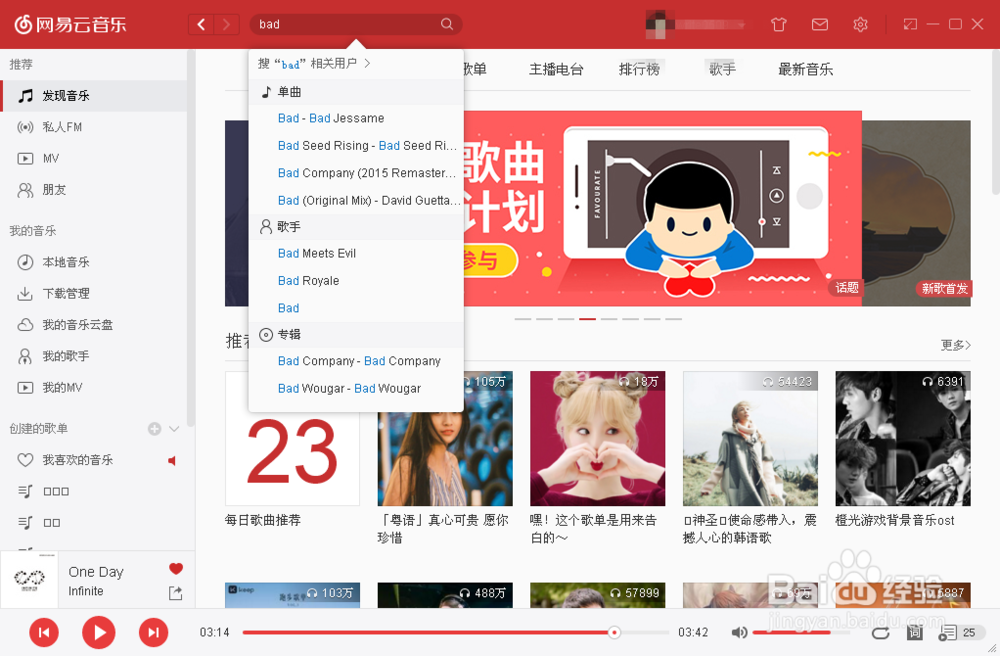The width and height of the screenshot is (1000, 656).
Task: Open the 韩语歌 playlist with 54423 plays
Action: click(x=750, y=439)
